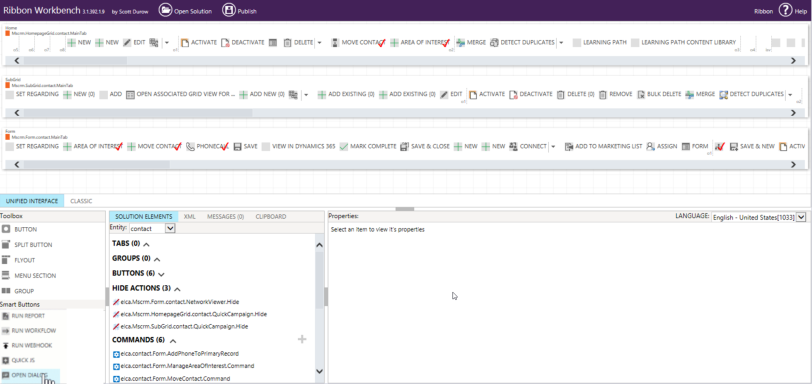Click right arrow of Home ribbon scrollbar
Screen dimensions: 812x384
coord(793,61)
